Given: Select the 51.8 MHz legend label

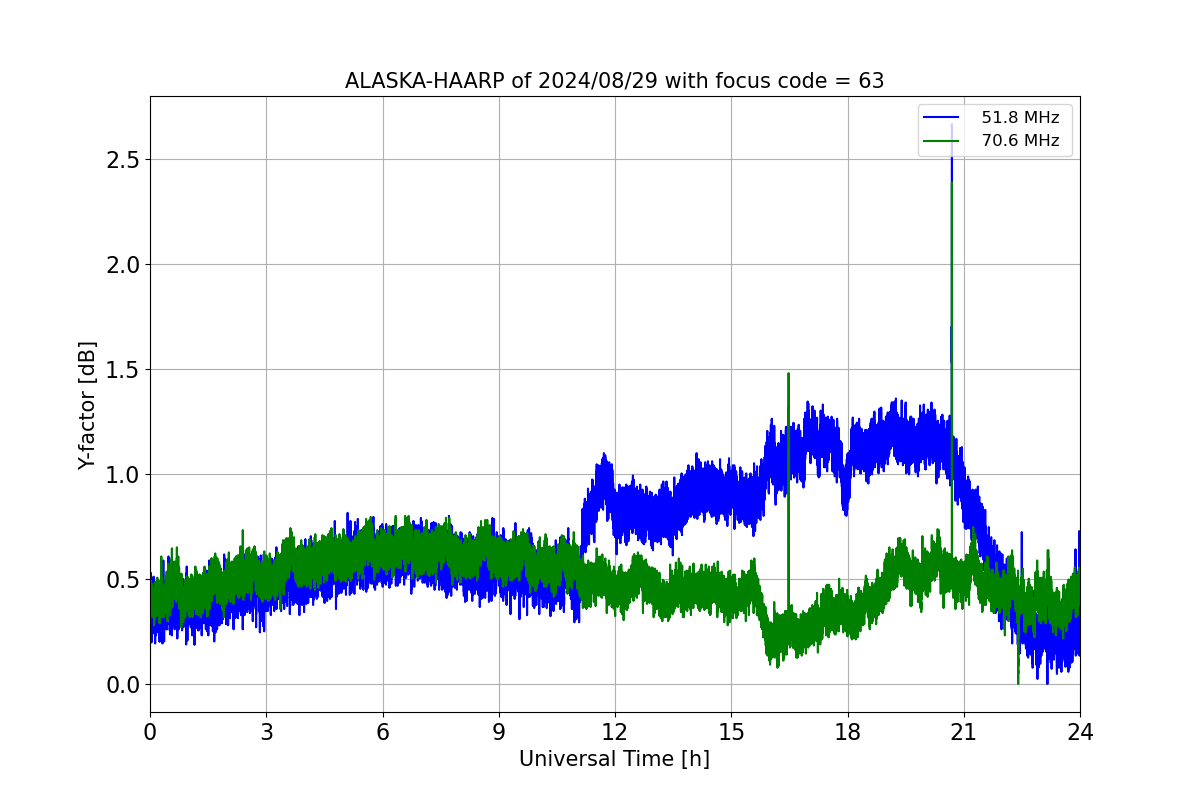Looking at the screenshot, I should click(x=1020, y=118).
